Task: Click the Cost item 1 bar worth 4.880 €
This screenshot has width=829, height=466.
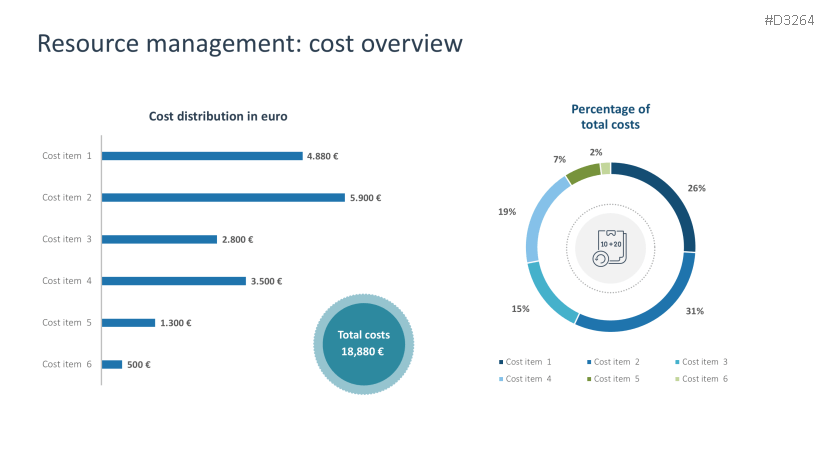Action: 202,156
